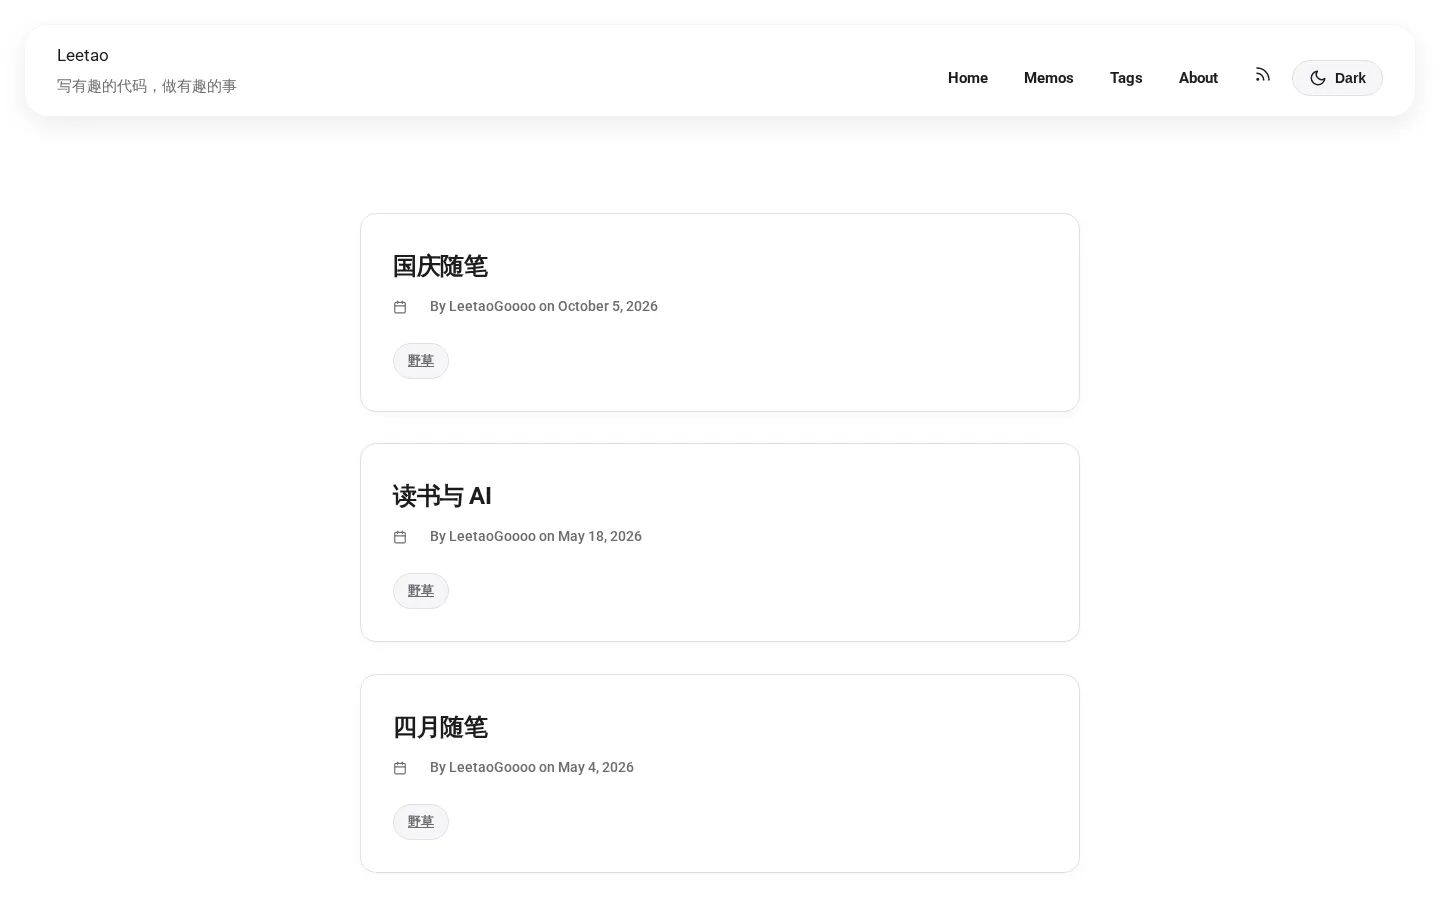Image resolution: width=1440 pixels, height=900 pixels.
Task: Open the Tags page
Action: point(1126,78)
